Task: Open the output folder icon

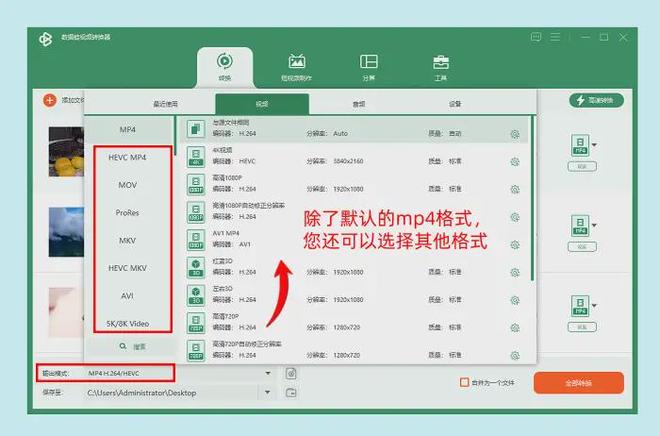Action: [291, 393]
